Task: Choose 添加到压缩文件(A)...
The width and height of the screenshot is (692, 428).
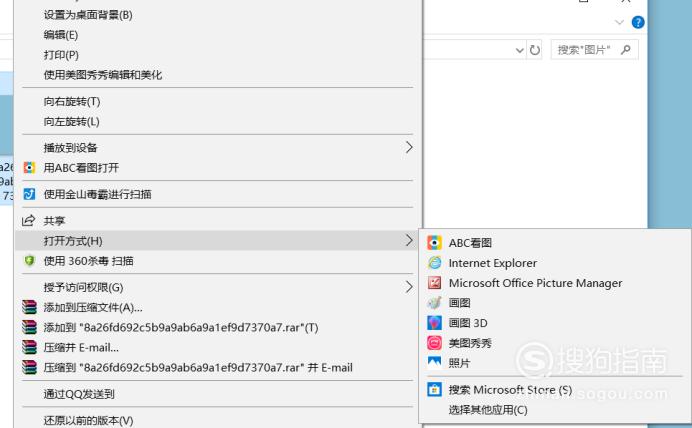Action: [x=93, y=307]
